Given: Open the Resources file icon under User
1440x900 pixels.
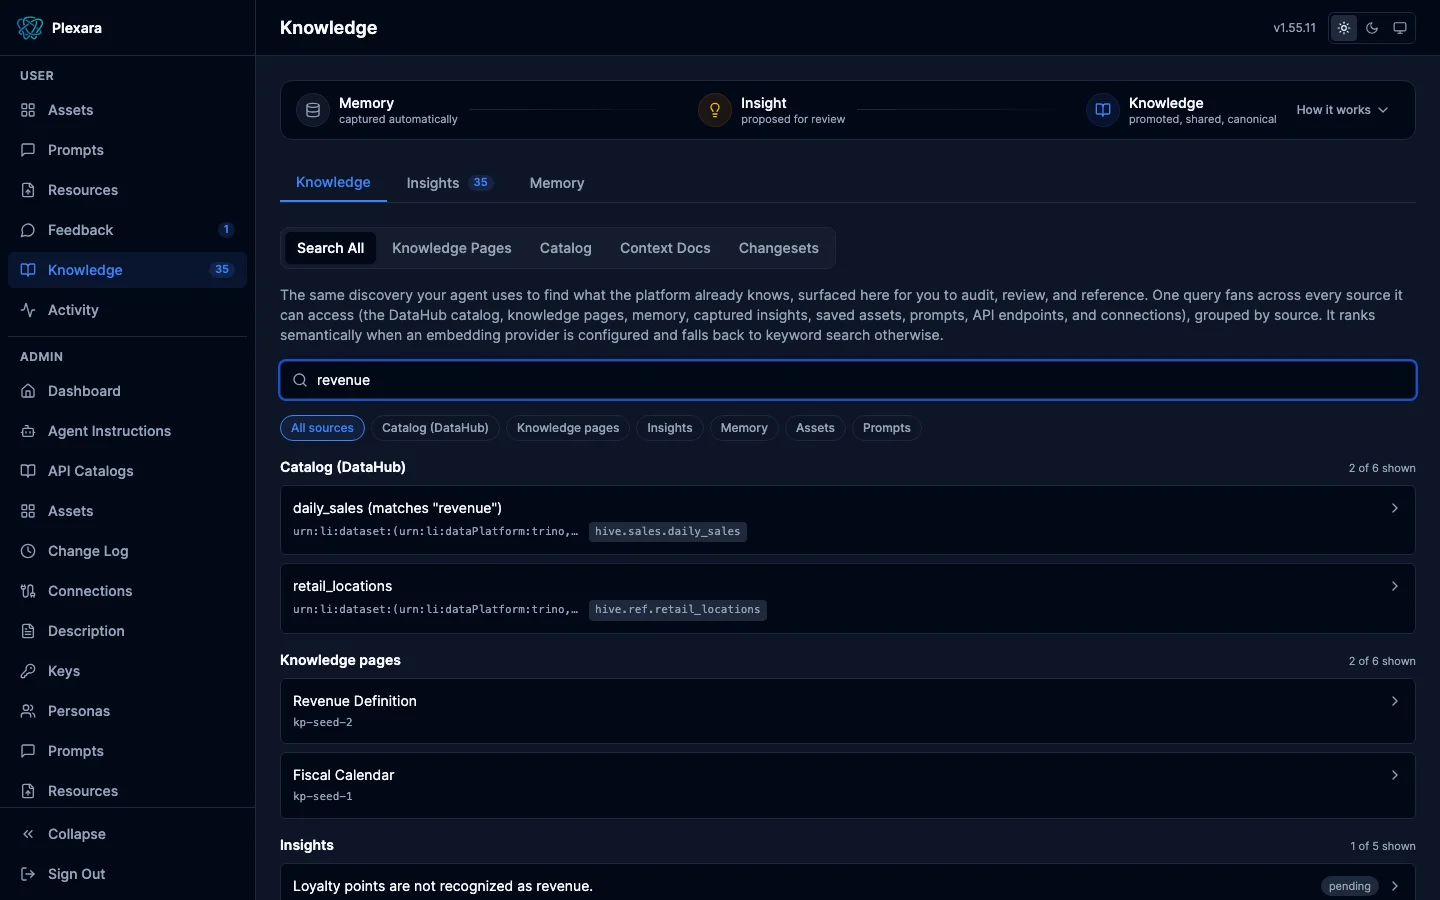Looking at the screenshot, I should pyautogui.click(x=28, y=190).
